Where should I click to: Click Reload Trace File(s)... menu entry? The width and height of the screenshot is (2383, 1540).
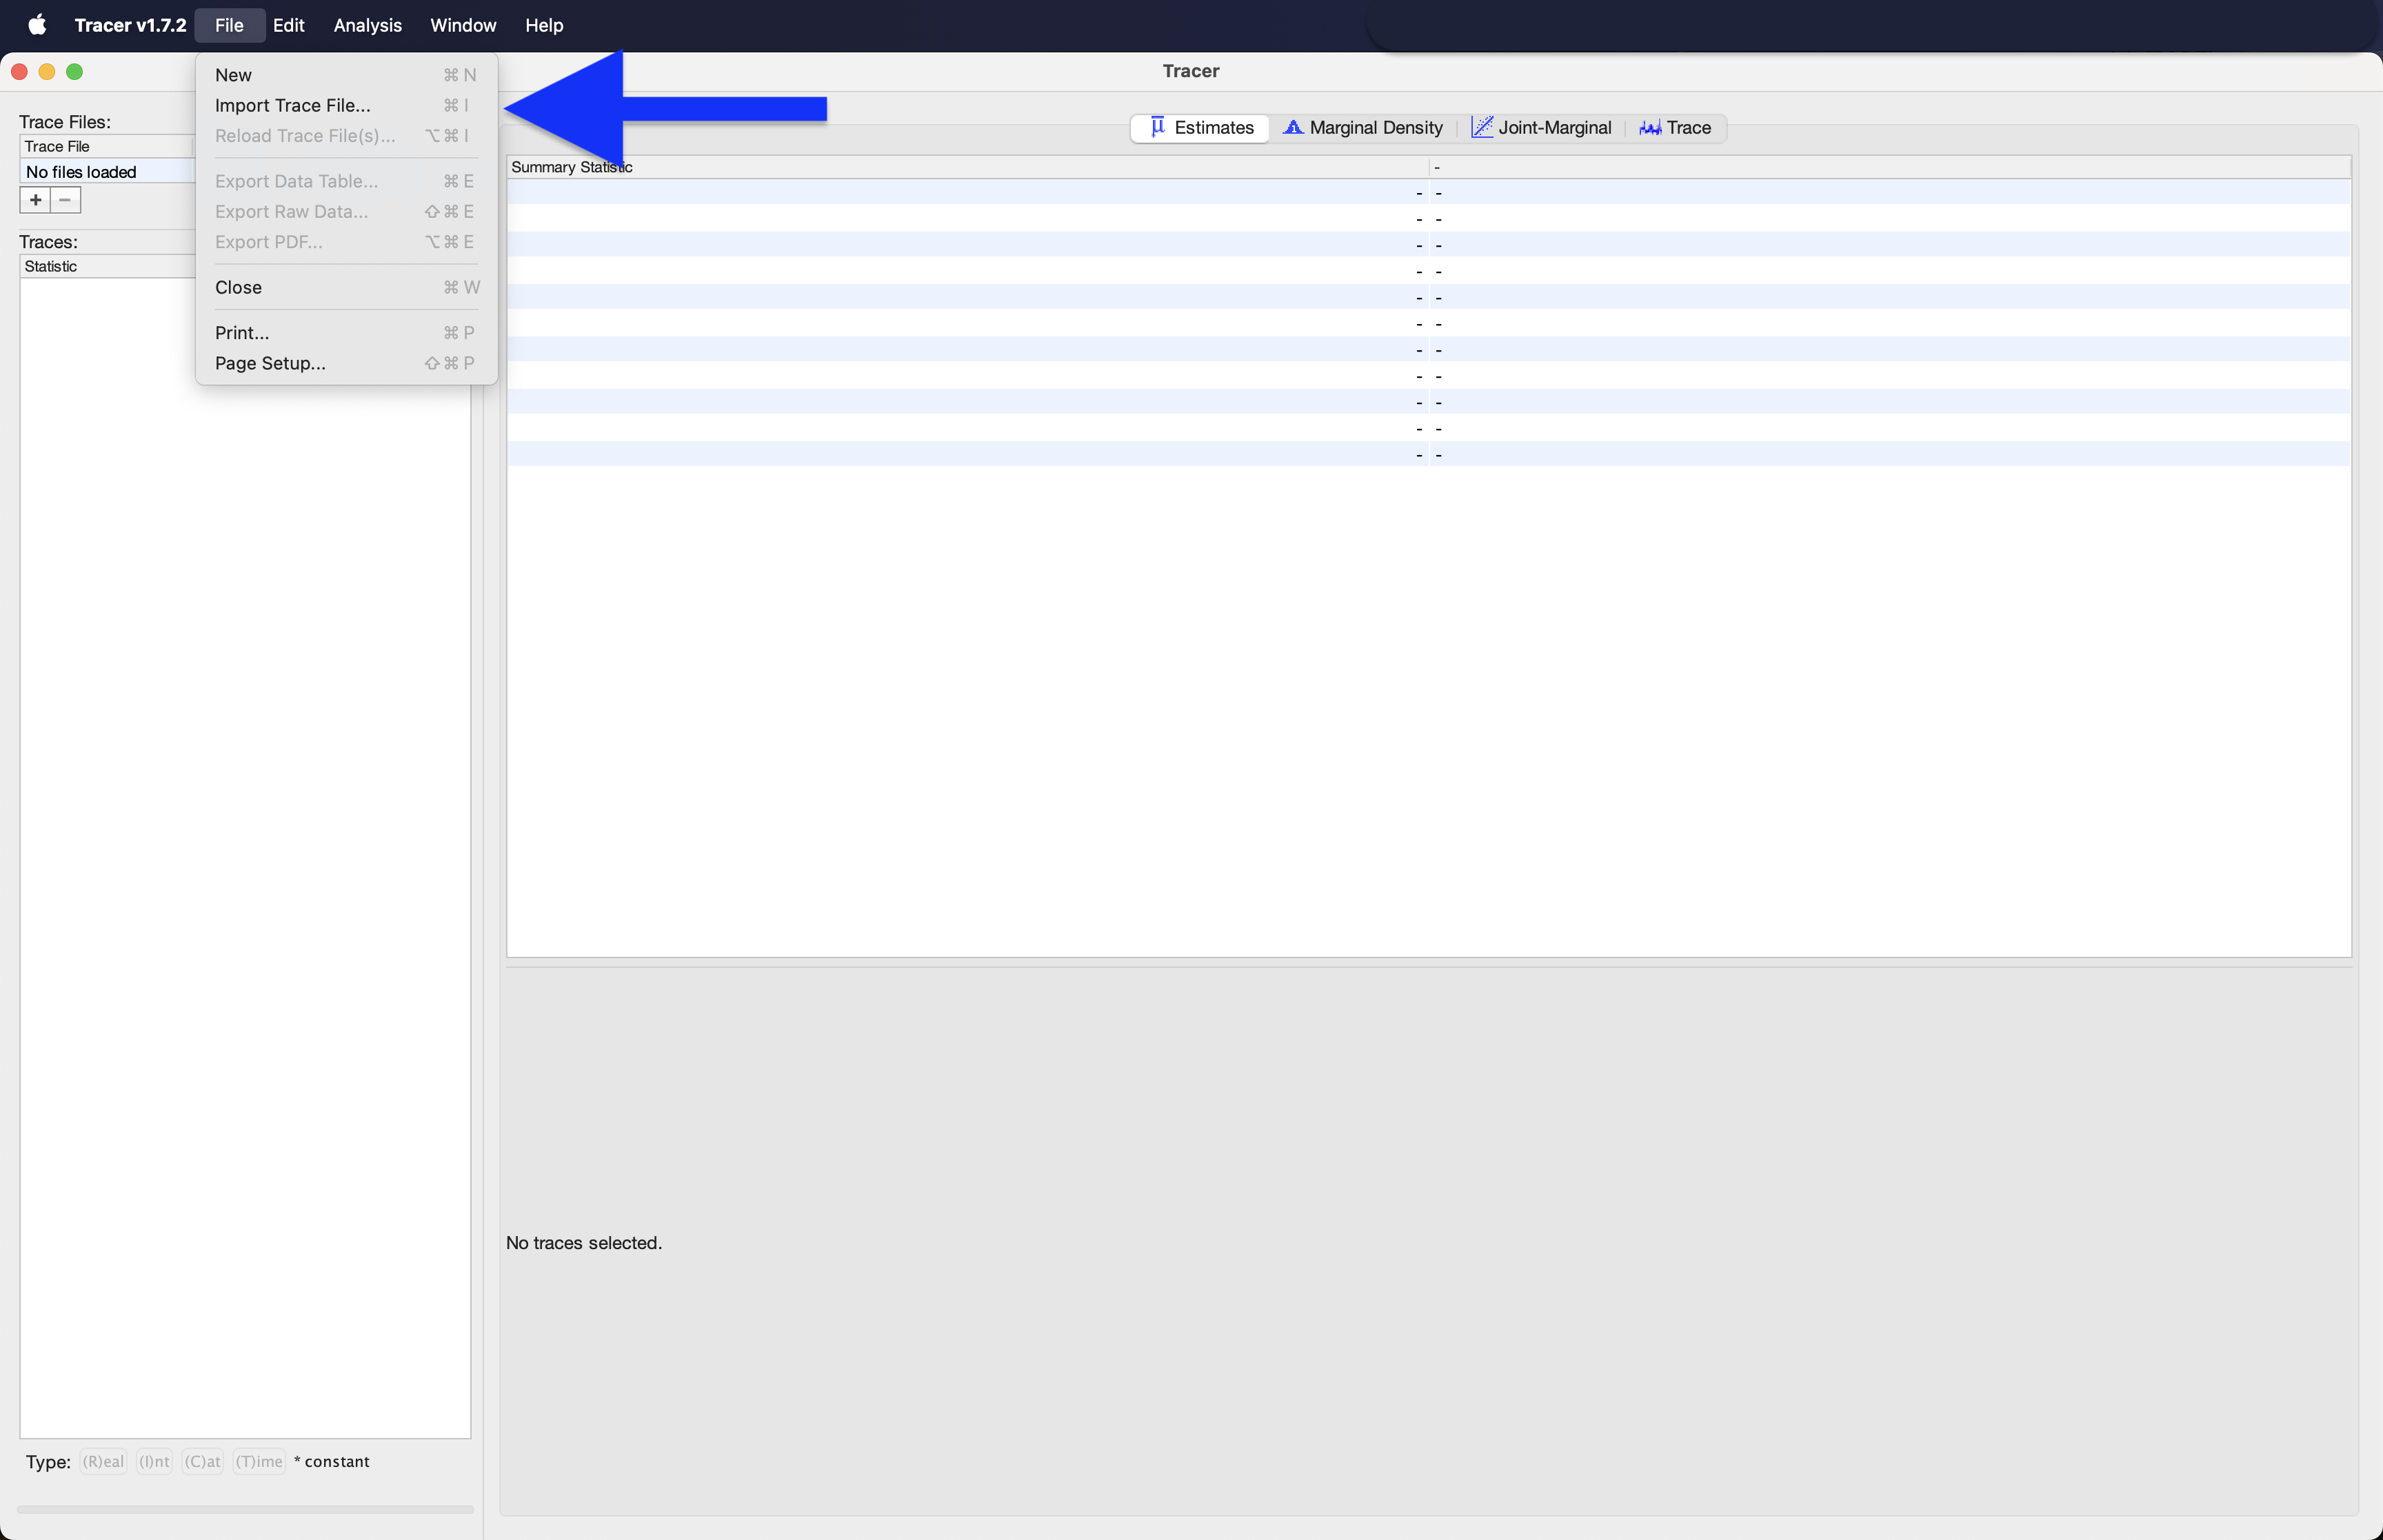click(346, 136)
